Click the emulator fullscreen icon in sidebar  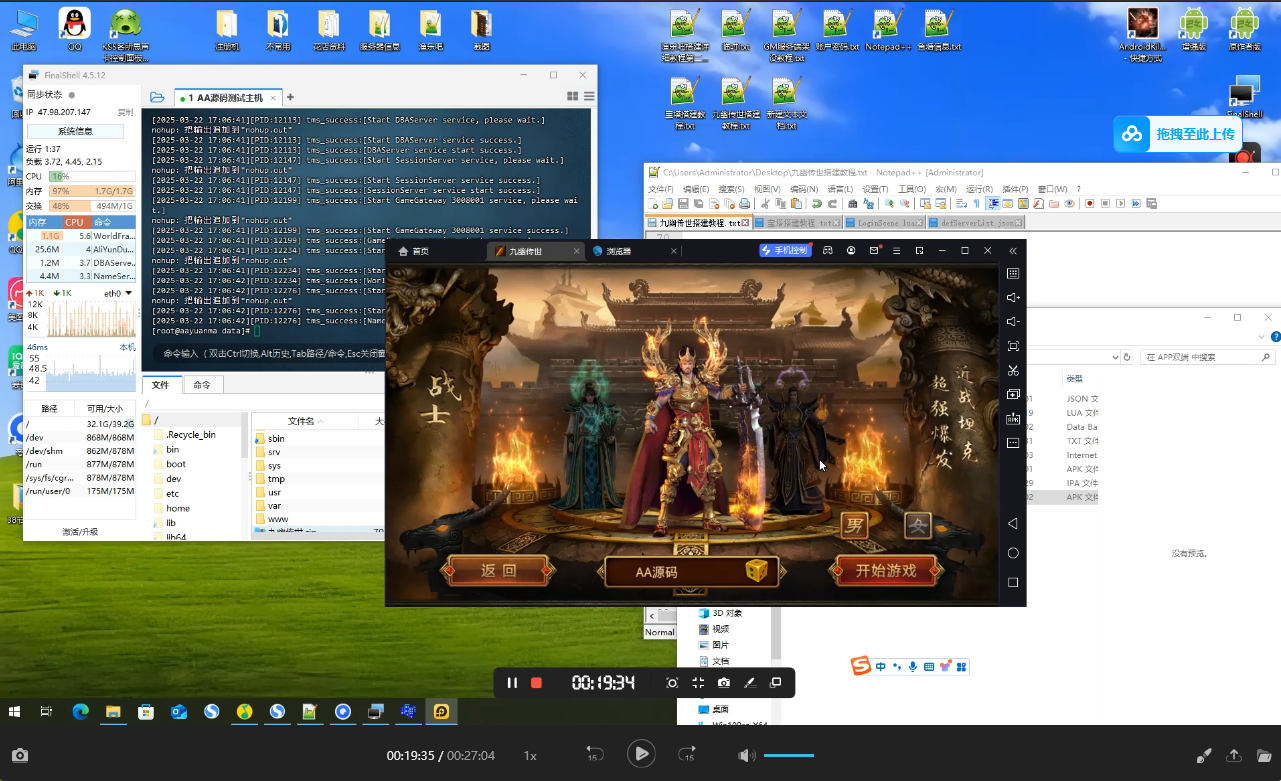[1013, 346]
